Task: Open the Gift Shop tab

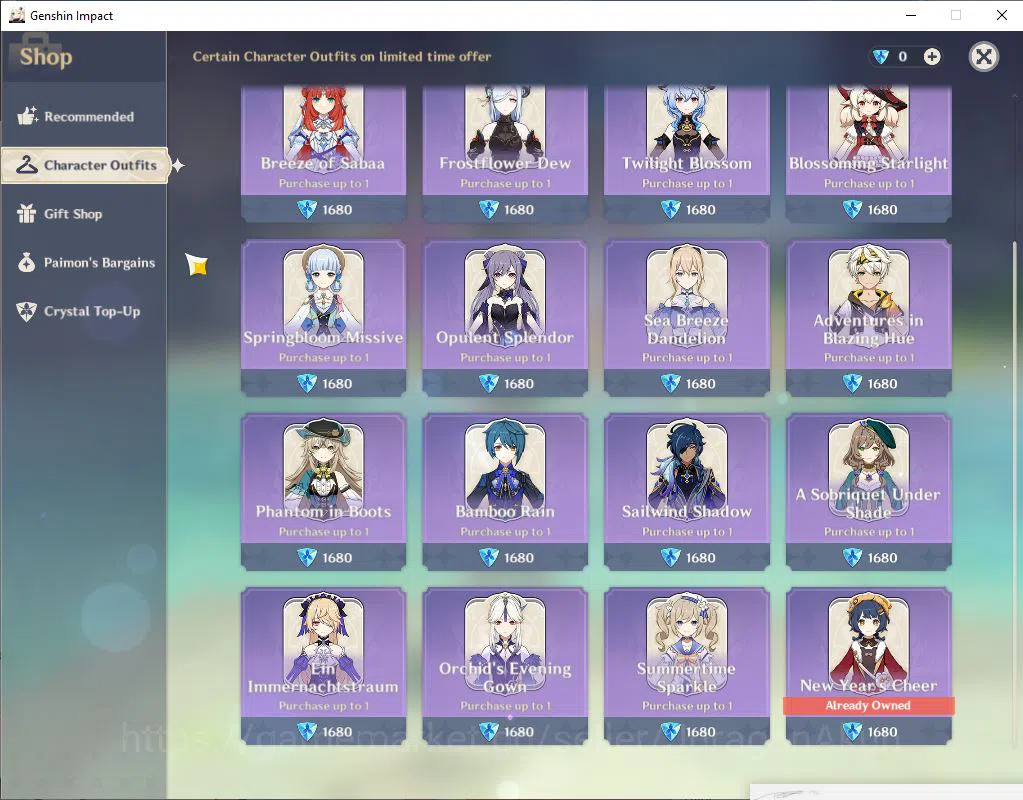Action: (x=84, y=214)
